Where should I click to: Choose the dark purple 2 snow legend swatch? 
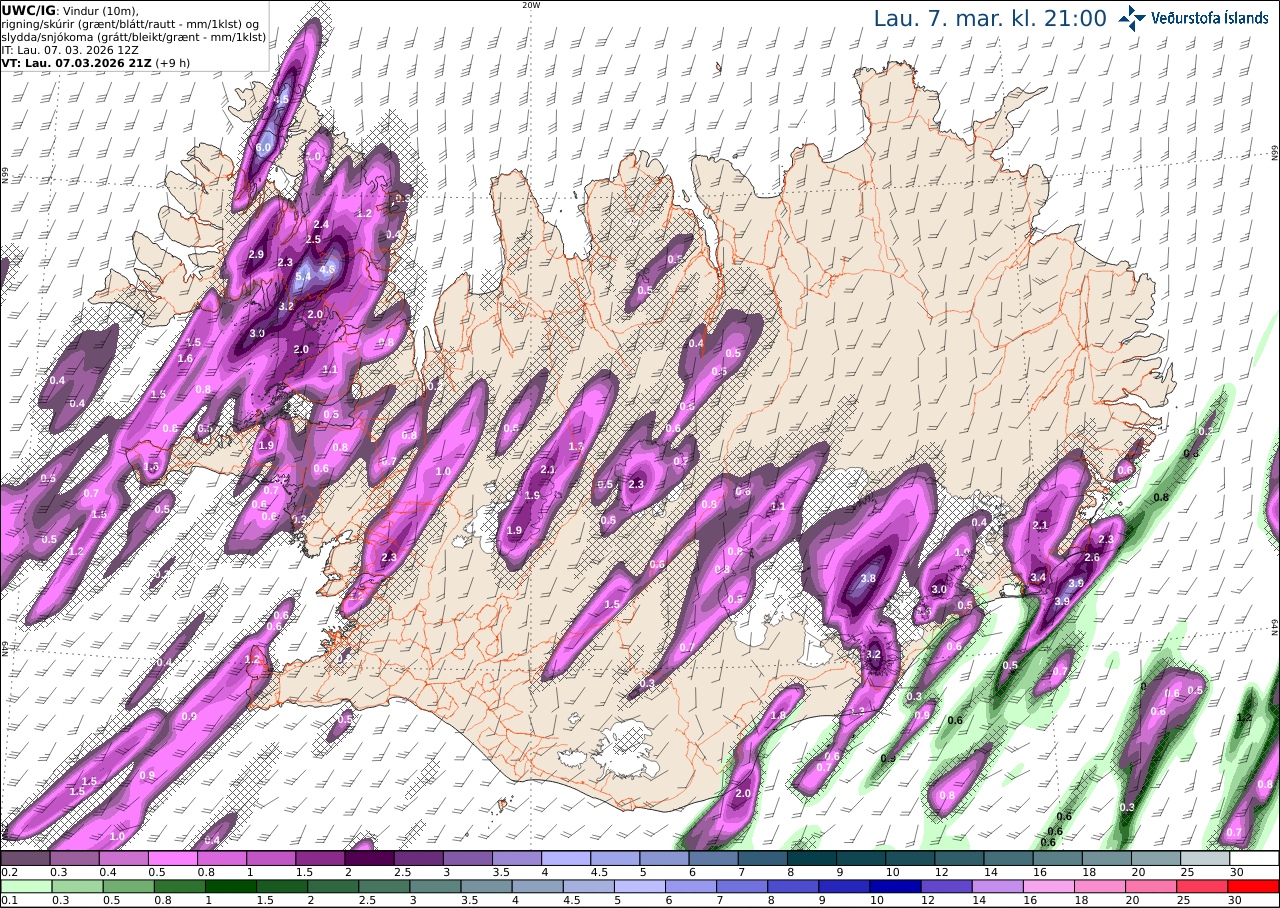coord(369,858)
